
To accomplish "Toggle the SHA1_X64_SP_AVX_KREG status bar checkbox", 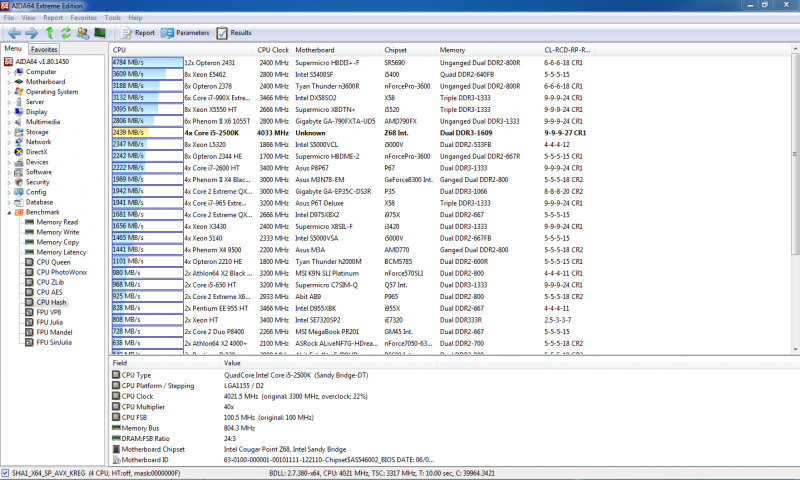I will tap(5, 473).
